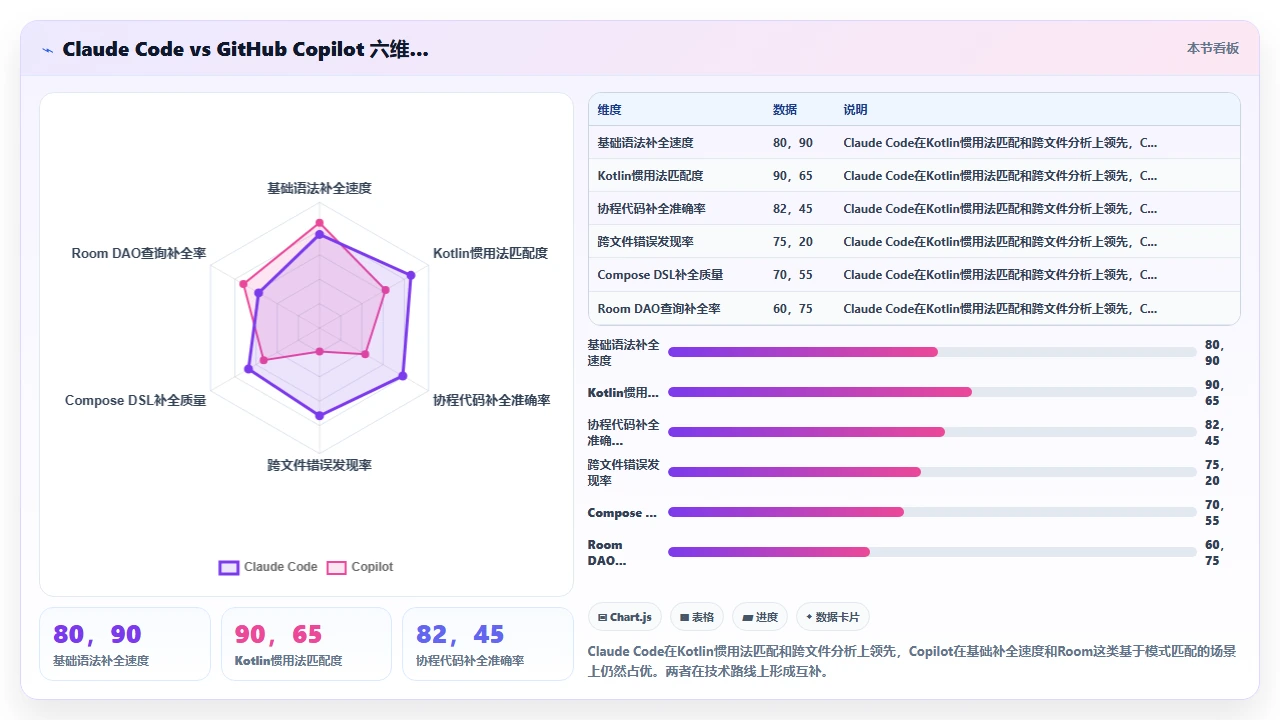Click table value 90，65
Viewport: 1280px width, 720px height.
tap(793, 176)
